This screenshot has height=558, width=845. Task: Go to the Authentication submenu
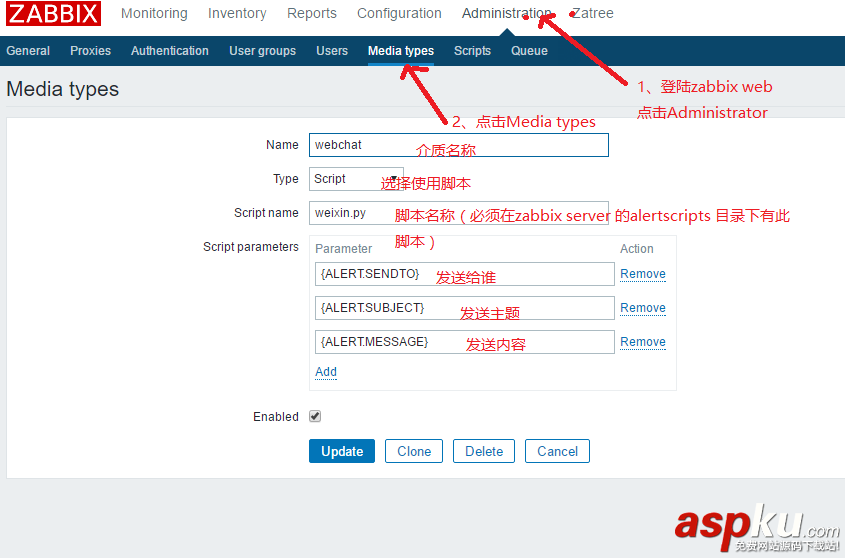[170, 51]
